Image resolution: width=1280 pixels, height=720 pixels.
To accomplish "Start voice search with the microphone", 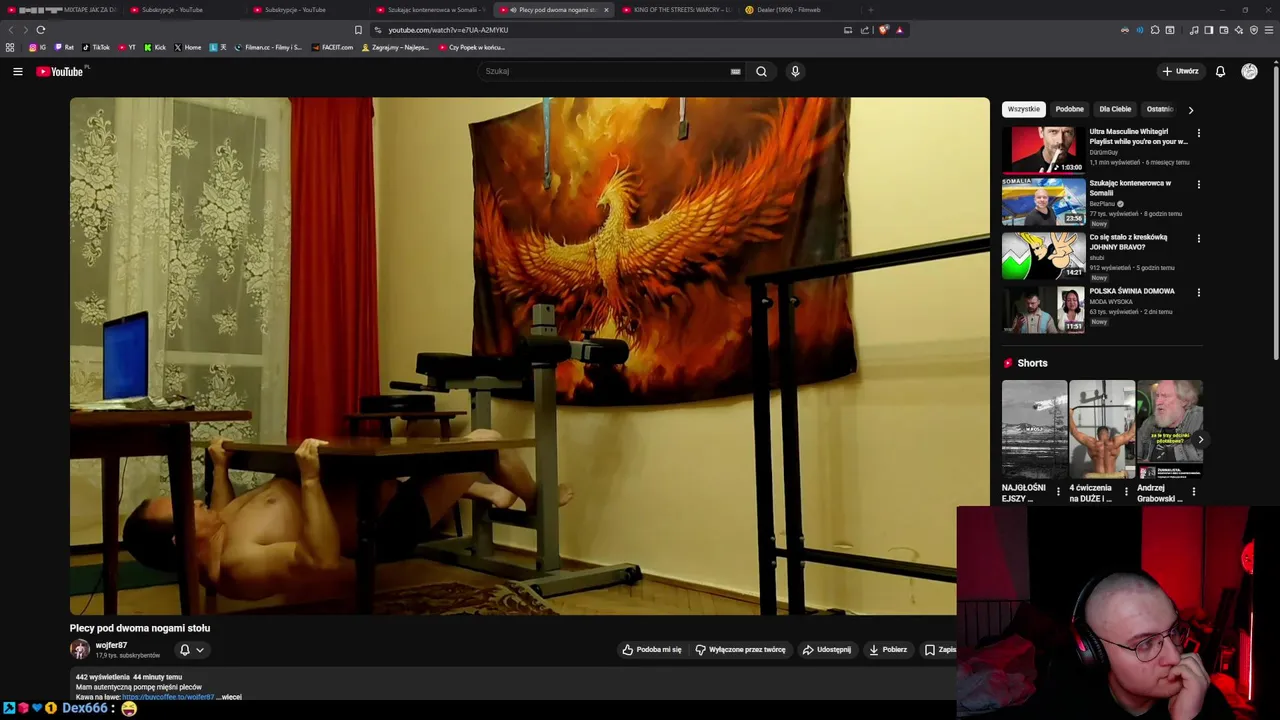I will pos(795,71).
